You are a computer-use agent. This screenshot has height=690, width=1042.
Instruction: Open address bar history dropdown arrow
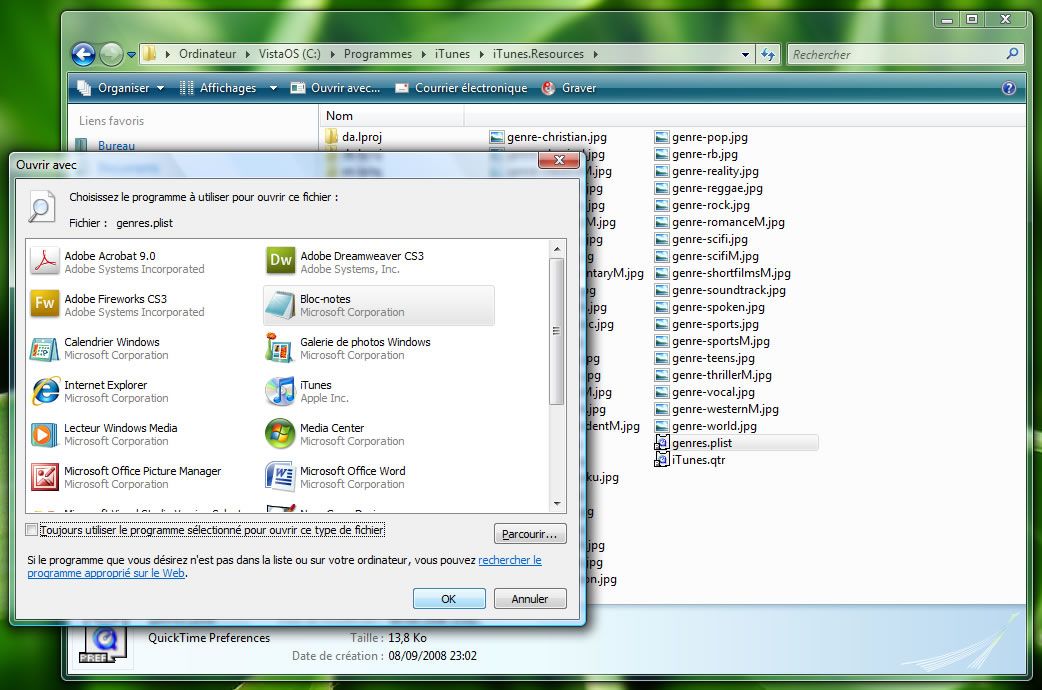click(x=746, y=55)
